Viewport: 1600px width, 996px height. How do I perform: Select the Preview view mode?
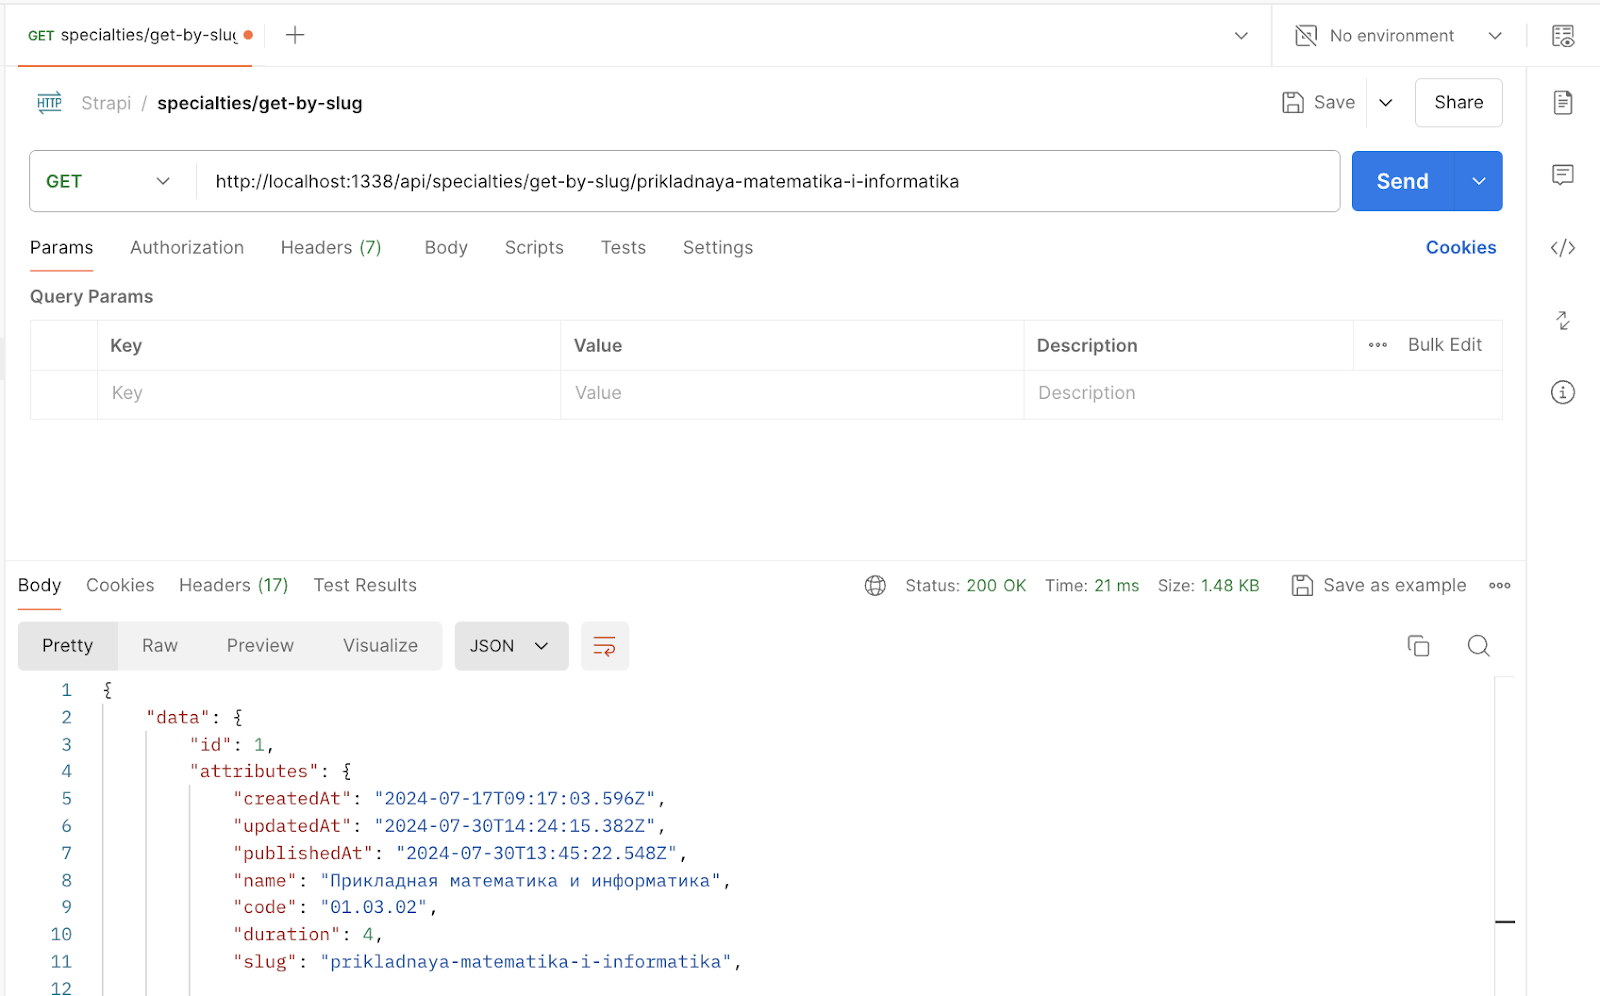point(260,646)
